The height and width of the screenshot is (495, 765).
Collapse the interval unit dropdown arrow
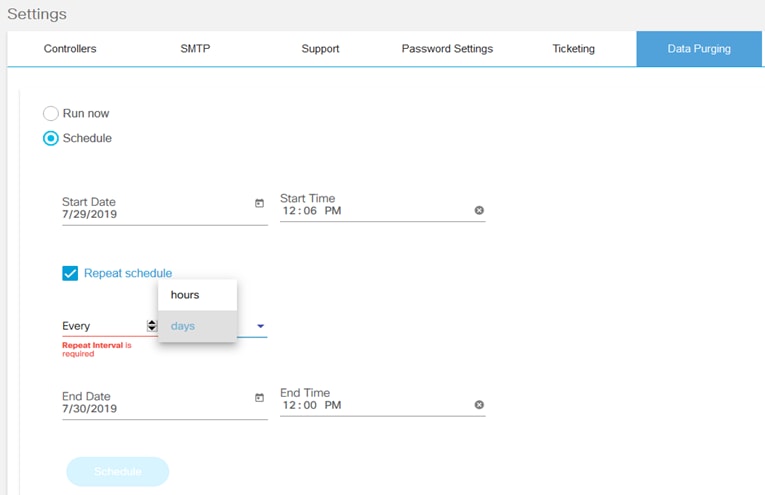(x=260, y=326)
